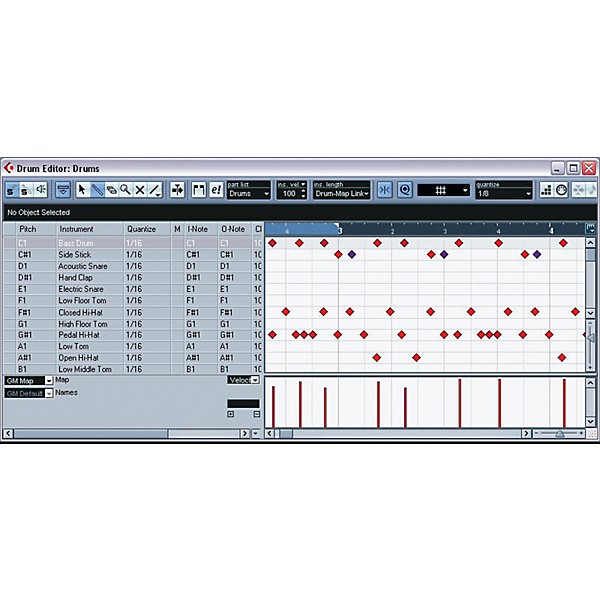
Task: Click the drum list scroll left arrow
Action: pyautogui.click(x=8, y=434)
